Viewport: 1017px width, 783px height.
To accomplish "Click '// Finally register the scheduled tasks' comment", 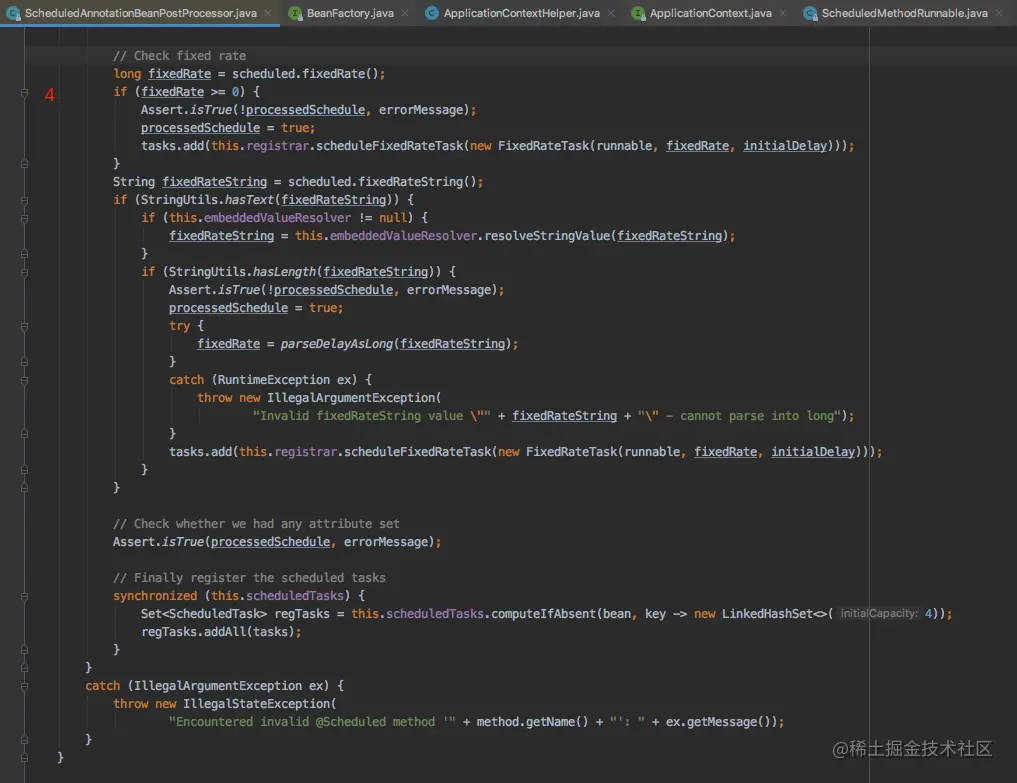I will (249, 578).
